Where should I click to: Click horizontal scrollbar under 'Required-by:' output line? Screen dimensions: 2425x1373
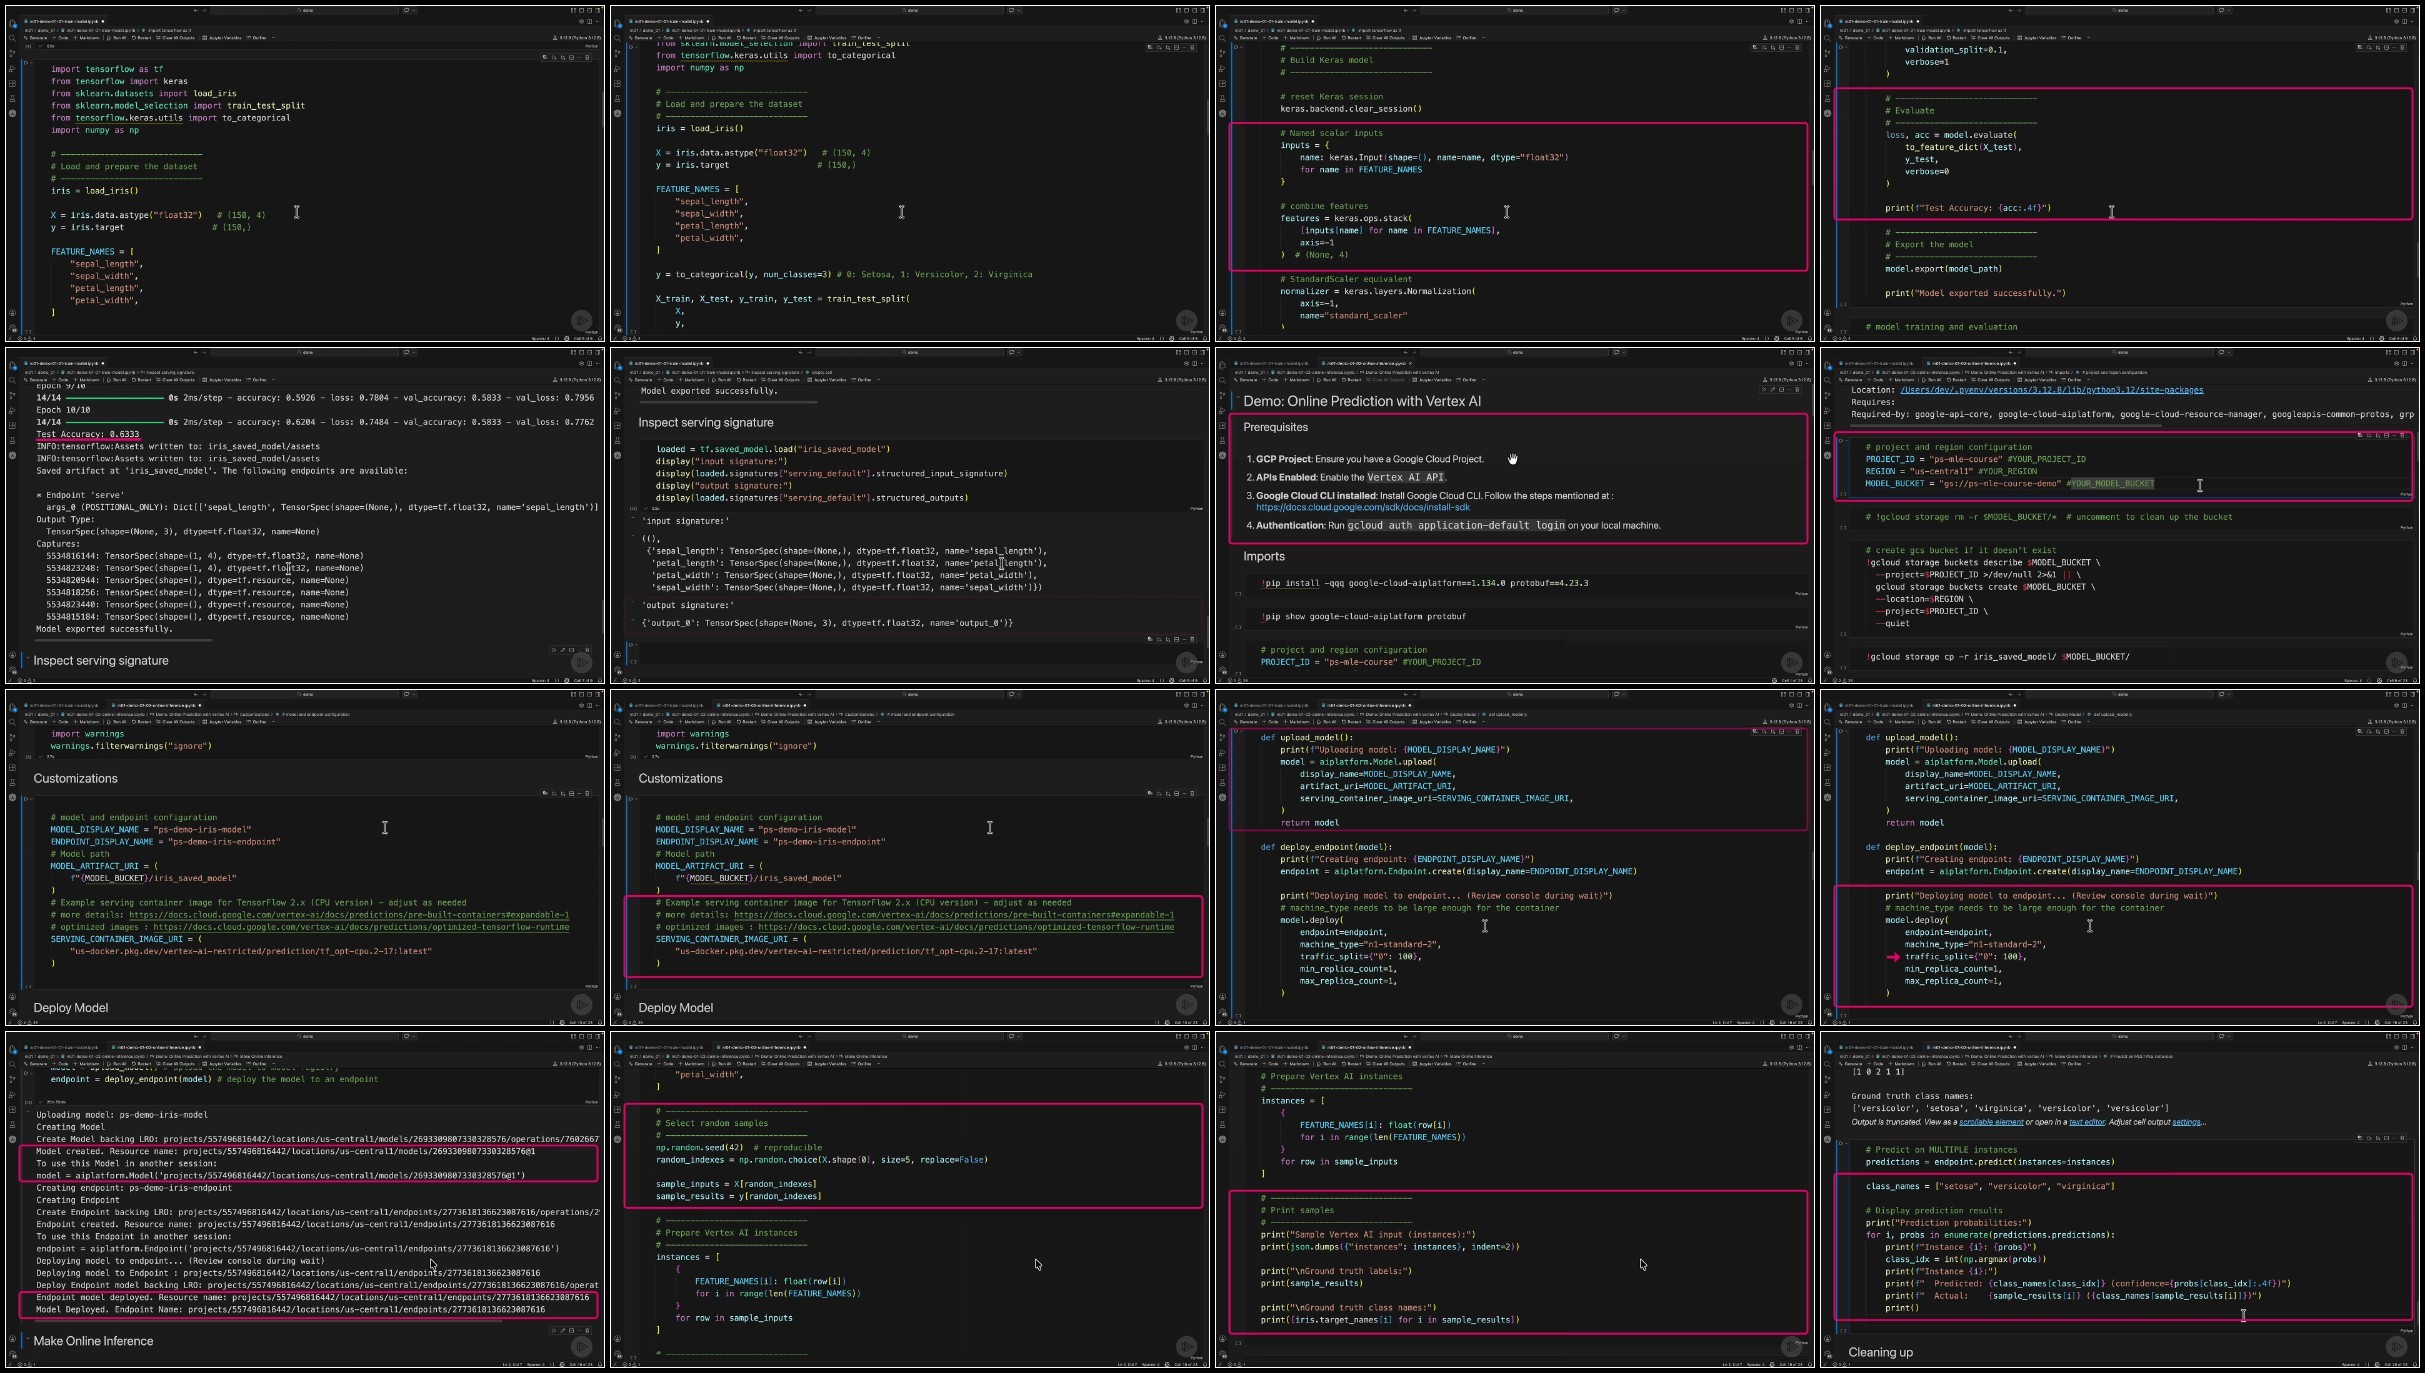coord(2006,425)
